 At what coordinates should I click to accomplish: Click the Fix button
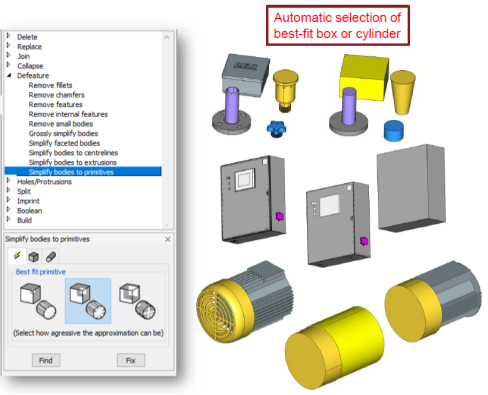(x=131, y=360)
